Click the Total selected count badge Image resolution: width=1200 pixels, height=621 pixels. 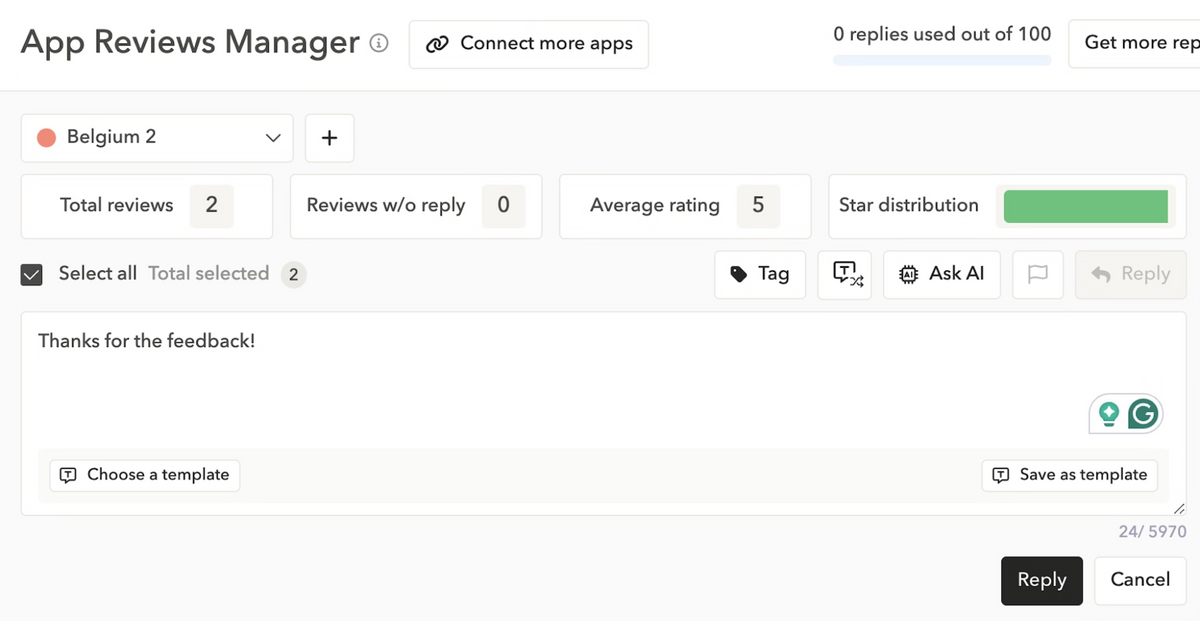coord(293,275)
